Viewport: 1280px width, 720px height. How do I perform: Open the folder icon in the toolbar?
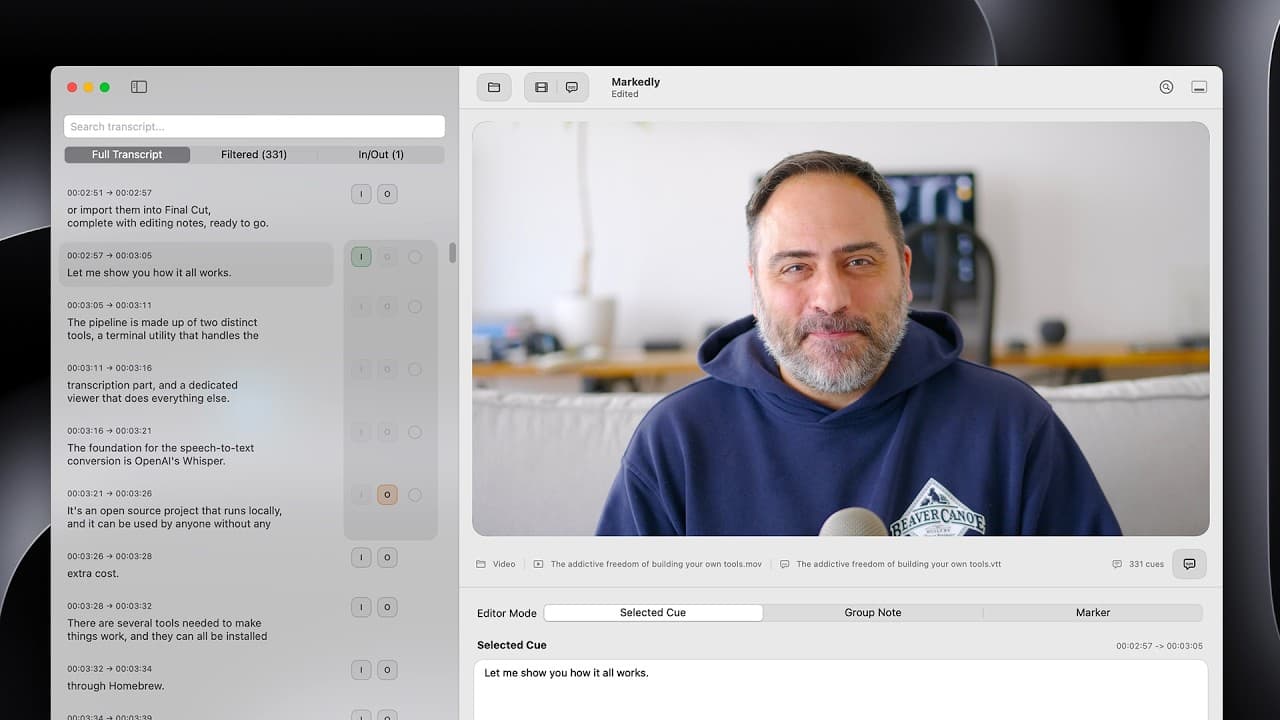pyautogui.click(x=494, y=87)
